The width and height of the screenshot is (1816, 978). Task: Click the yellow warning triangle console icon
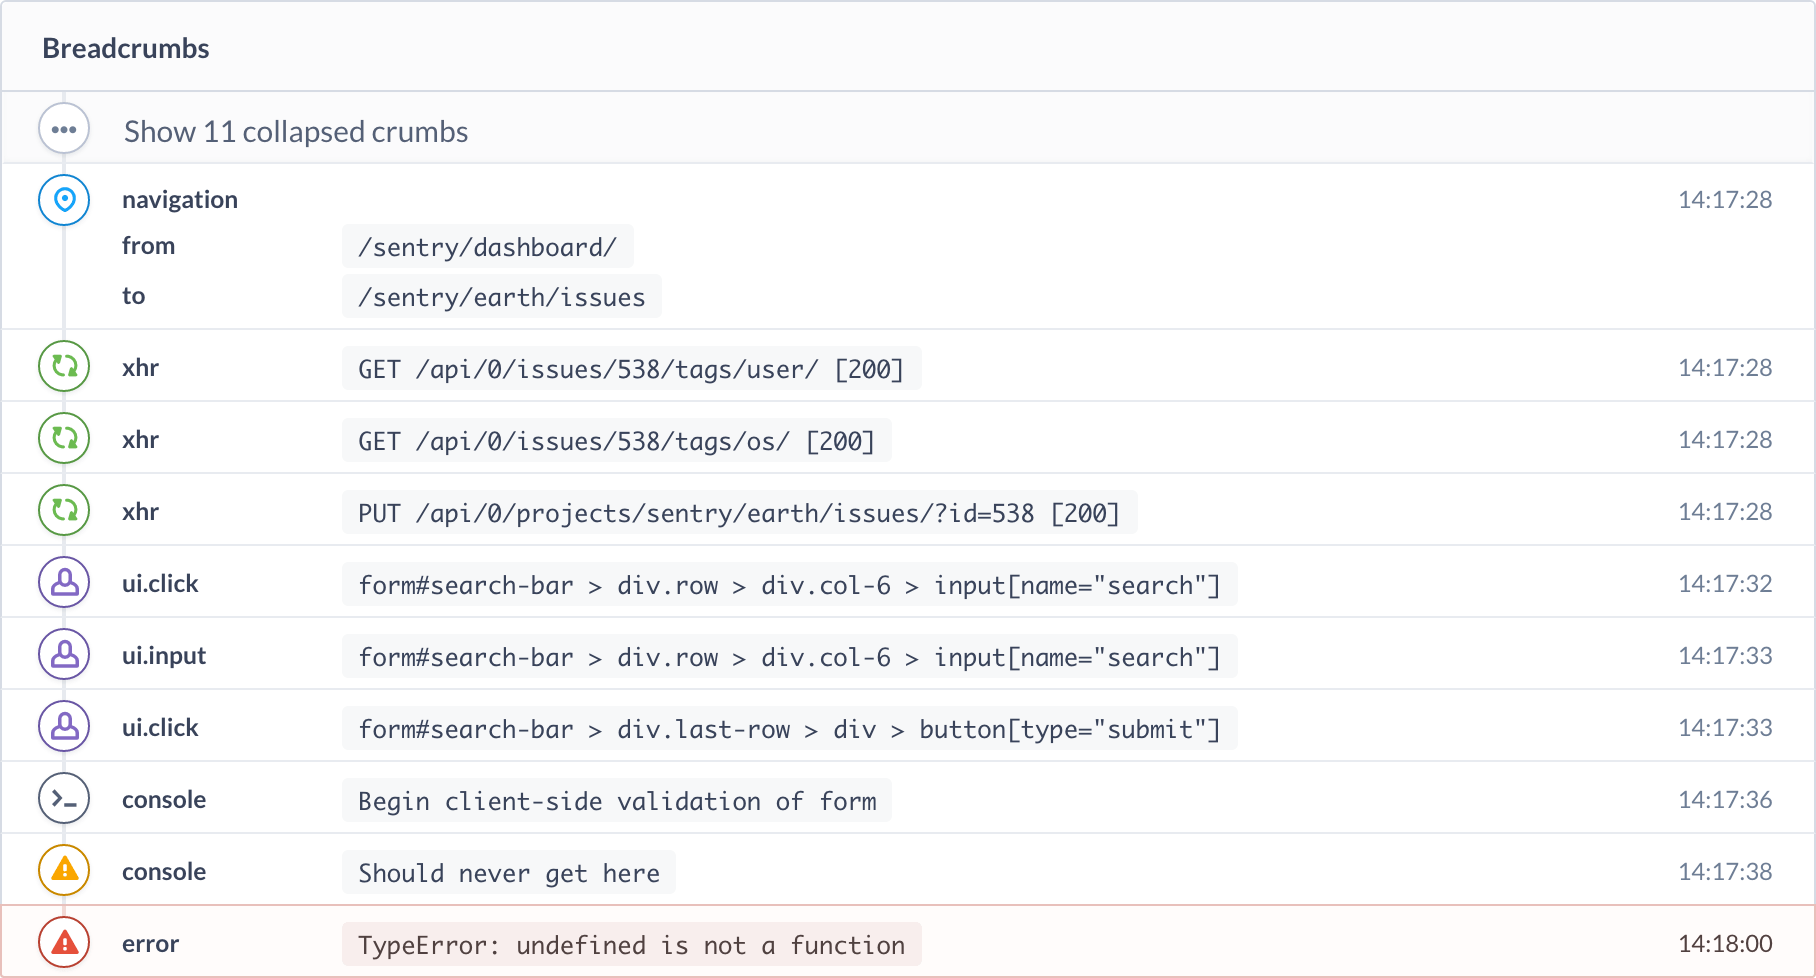point(63,870)
